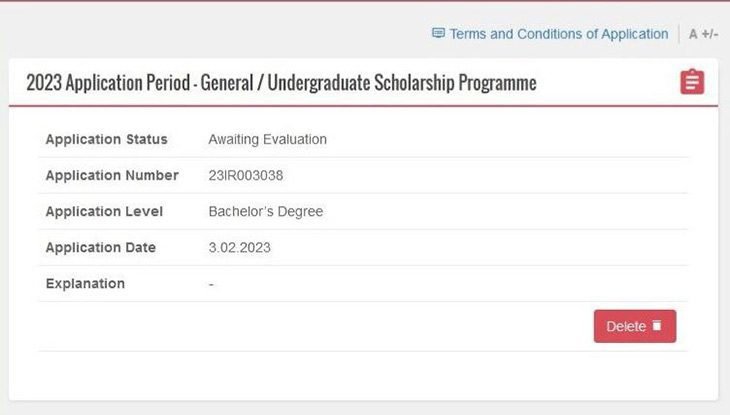The image size is (730, 415).
Task: Click the minus sign in font size control
Action: click(x=716, y=34)
